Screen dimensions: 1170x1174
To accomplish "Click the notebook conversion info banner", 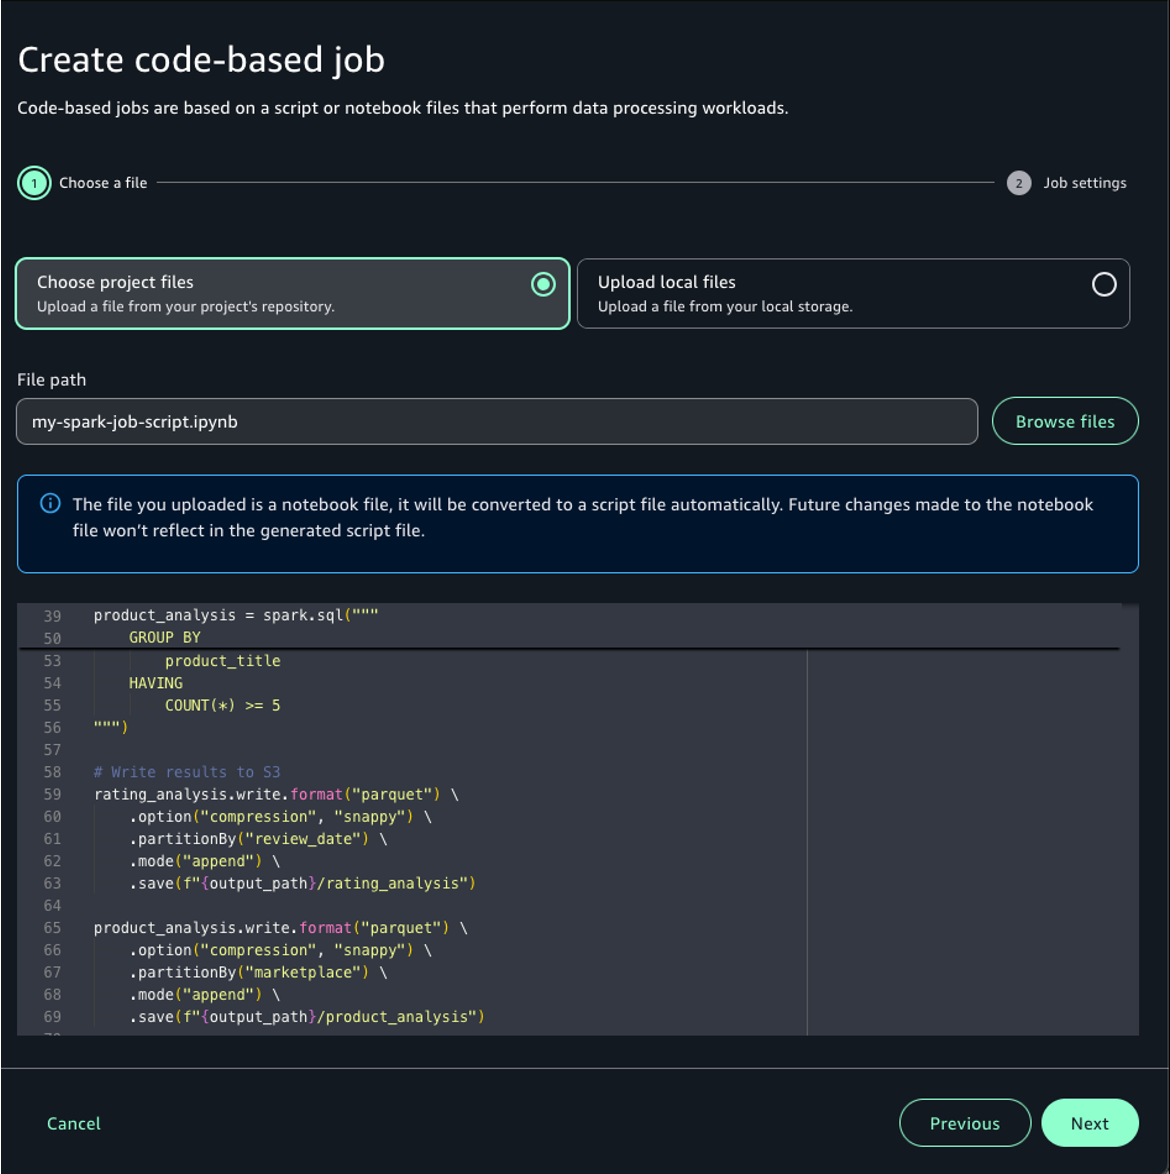I will (x=577, y=524).
